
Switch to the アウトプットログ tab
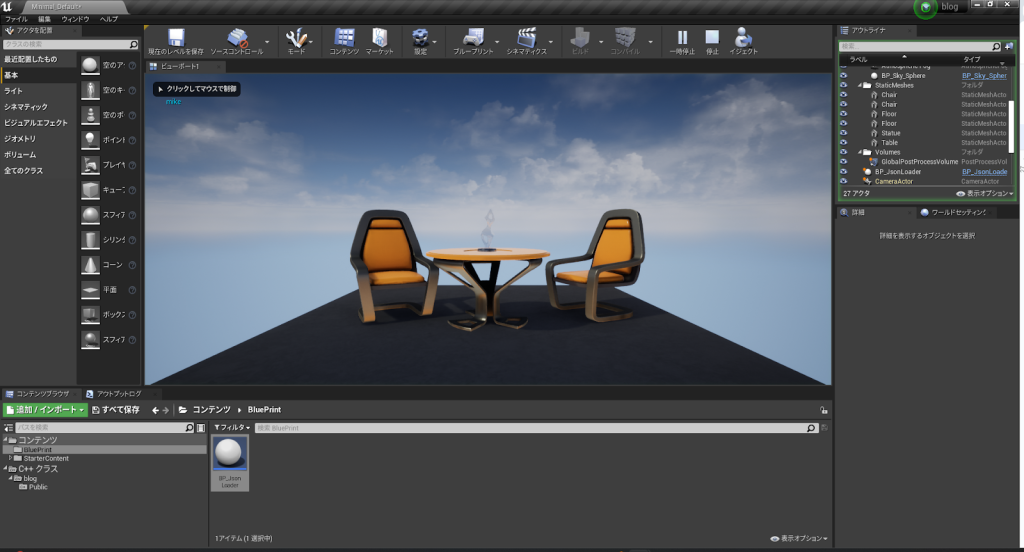117,394
